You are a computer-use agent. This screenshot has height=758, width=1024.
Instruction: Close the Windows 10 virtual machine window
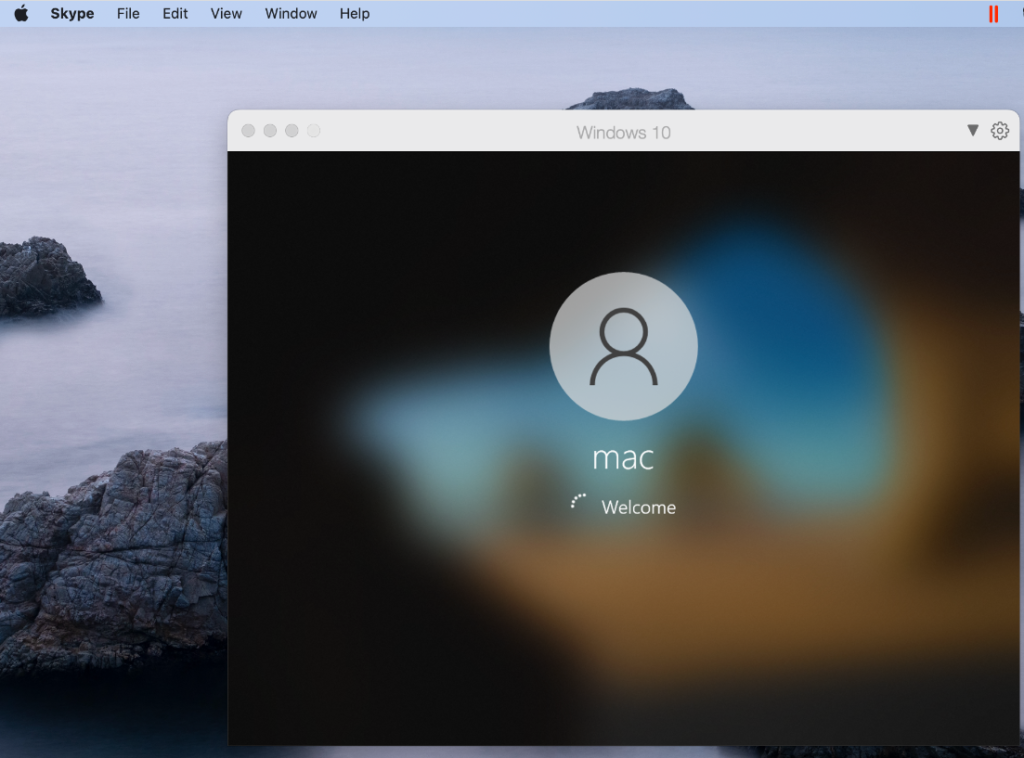coord(248,131)
